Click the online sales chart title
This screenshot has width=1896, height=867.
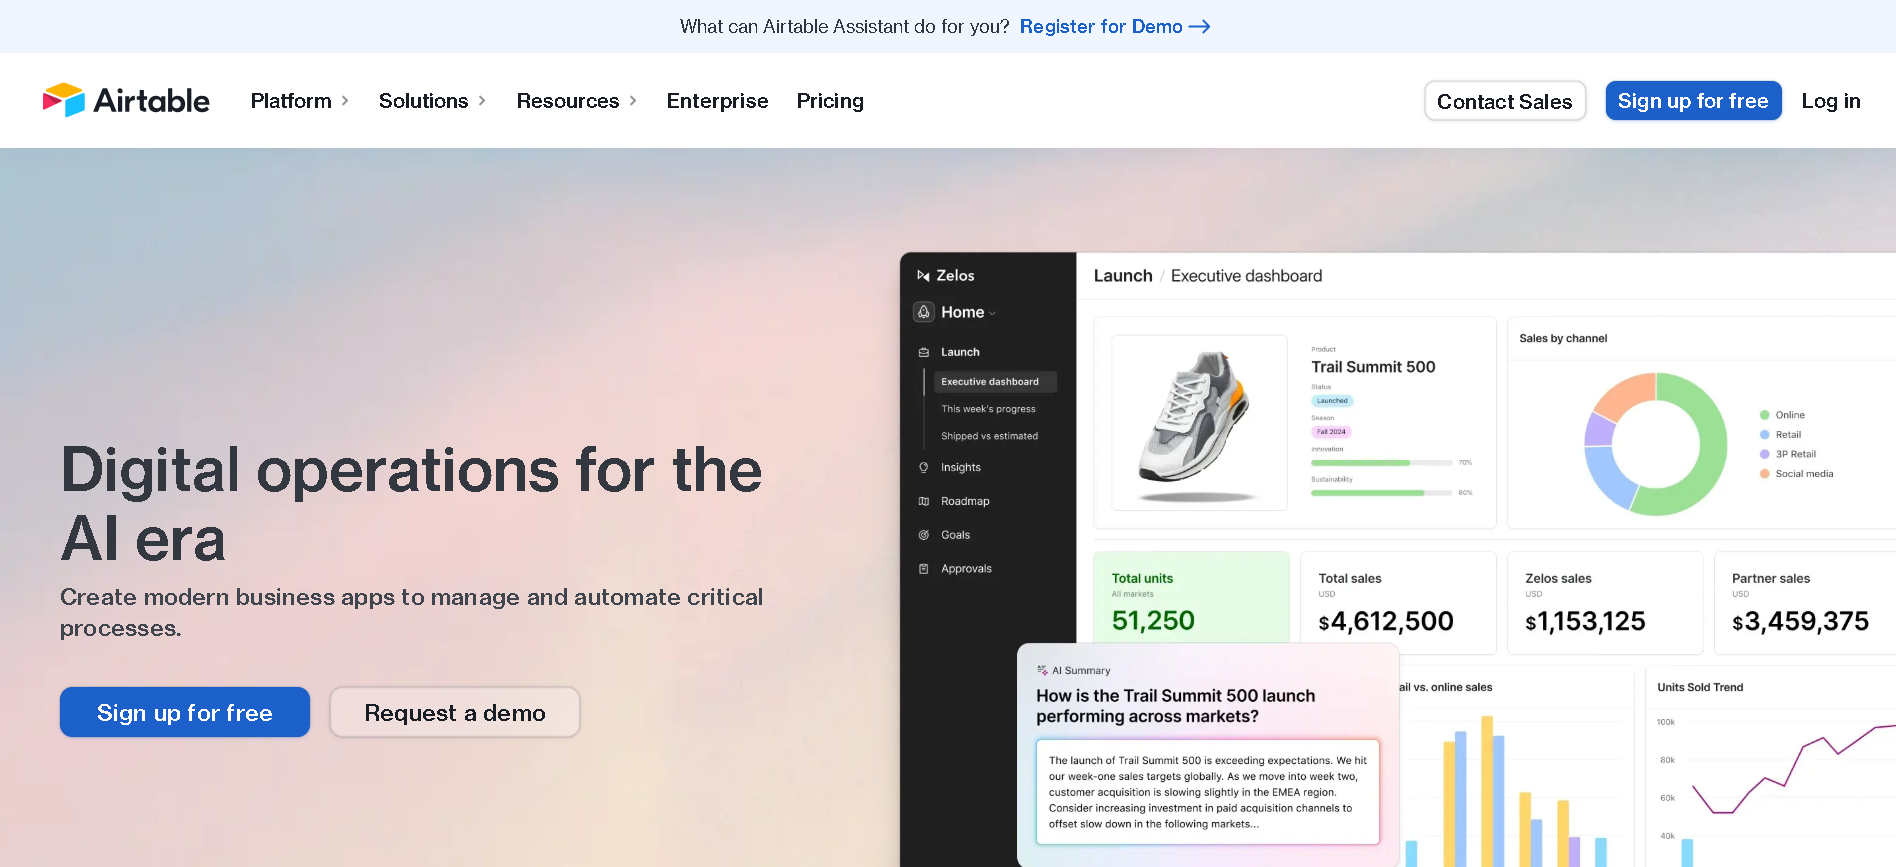click(1446, 688)
